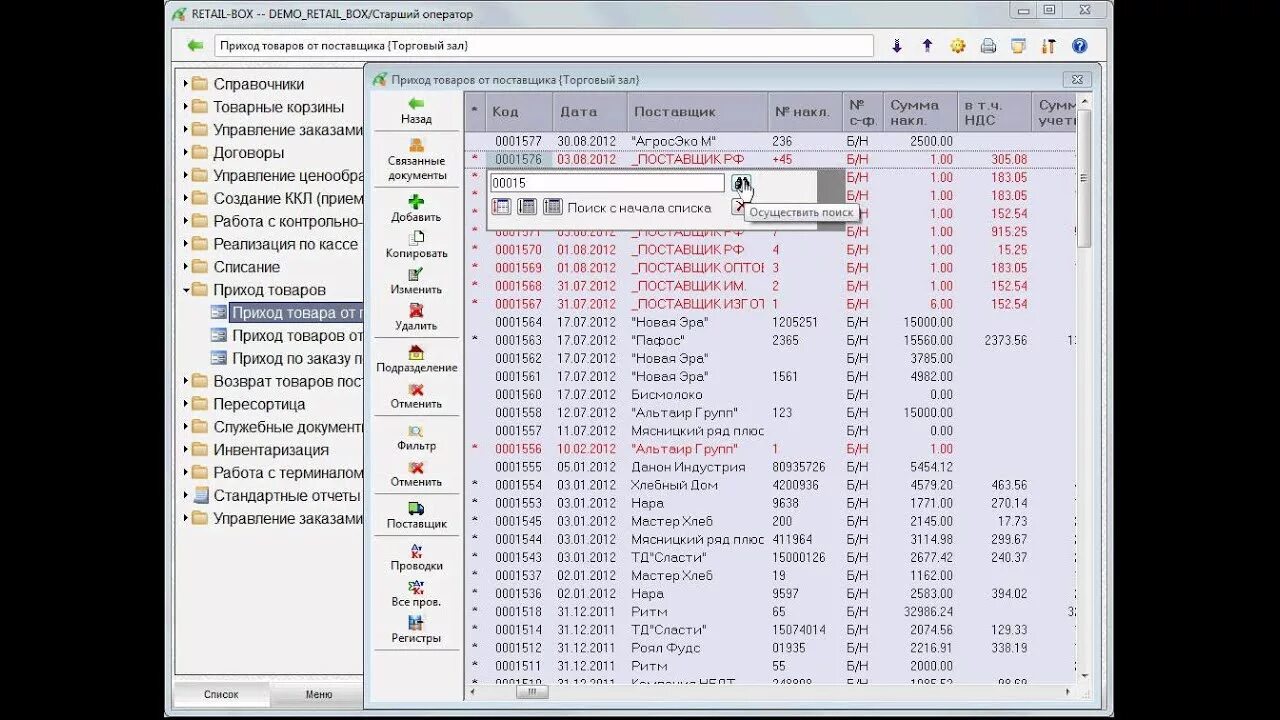Image resolution: width=1280 pixels, height=720 pixels.
Task: Click the blue down arrow toolbar icon
Action: (x=897, y=46)
